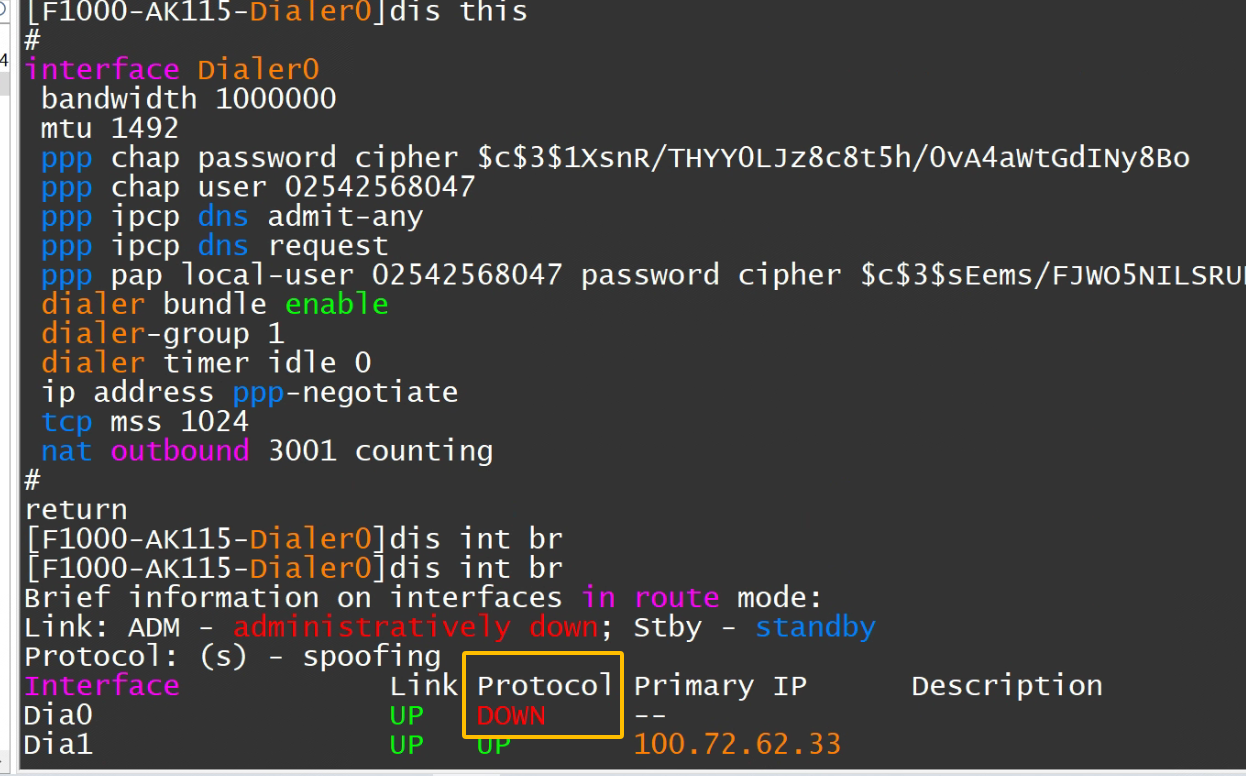Image resolution: width=1246 pixels, height=776 pixels.
Task: Click the bandwidth 1000000 value
Action: point(276,99)
